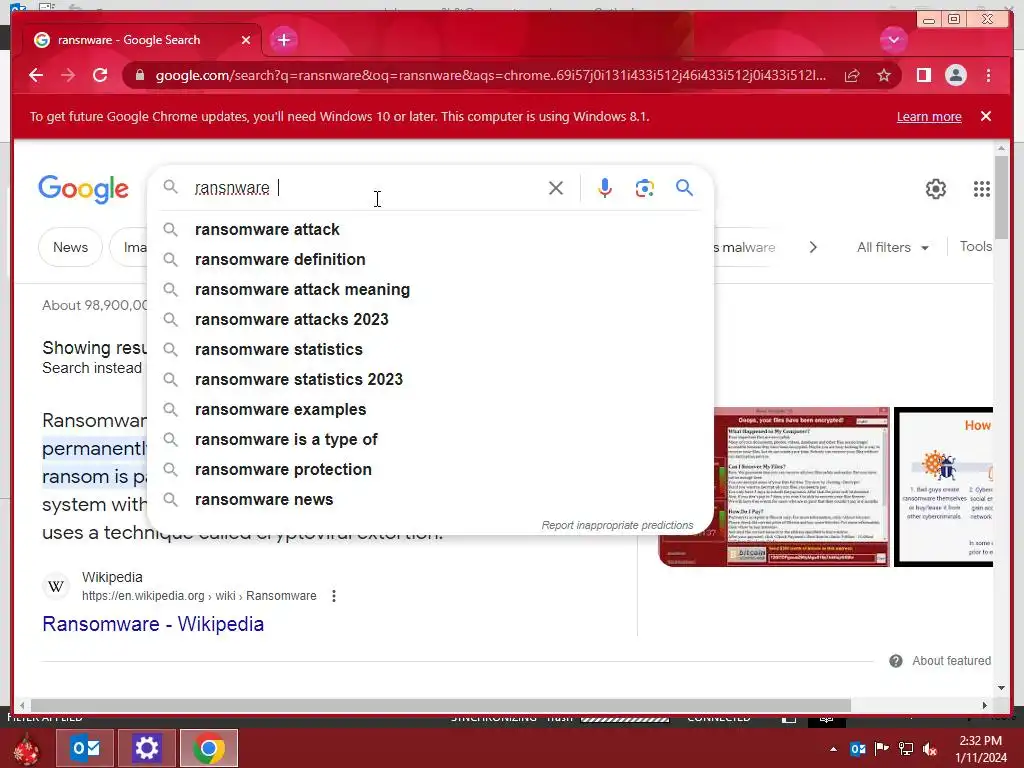The height and width of the screenshot is (768, 1024).
Task: Start voice search with microphone icon
Action: [x=605, y=188]
